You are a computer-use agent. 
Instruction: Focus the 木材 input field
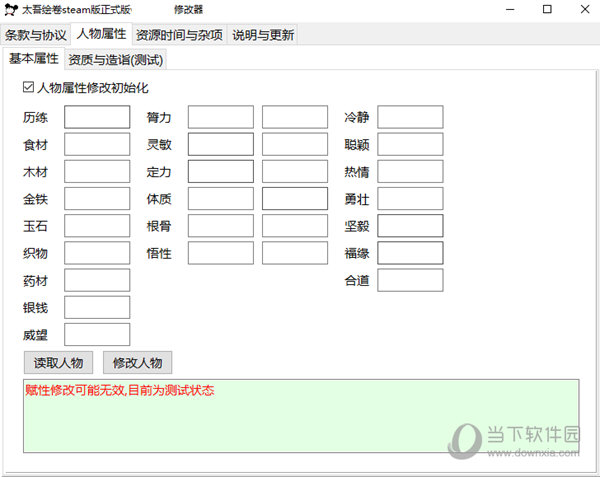coord(97,171)
